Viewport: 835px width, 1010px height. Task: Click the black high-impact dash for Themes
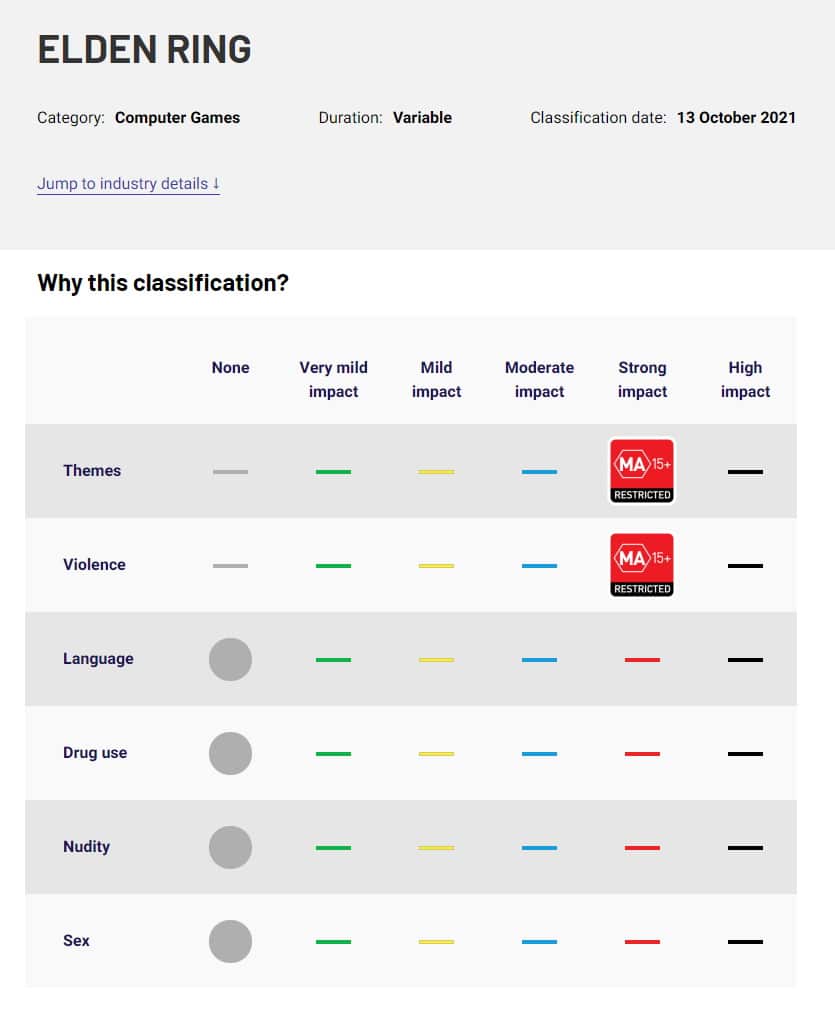pos(745,472)
